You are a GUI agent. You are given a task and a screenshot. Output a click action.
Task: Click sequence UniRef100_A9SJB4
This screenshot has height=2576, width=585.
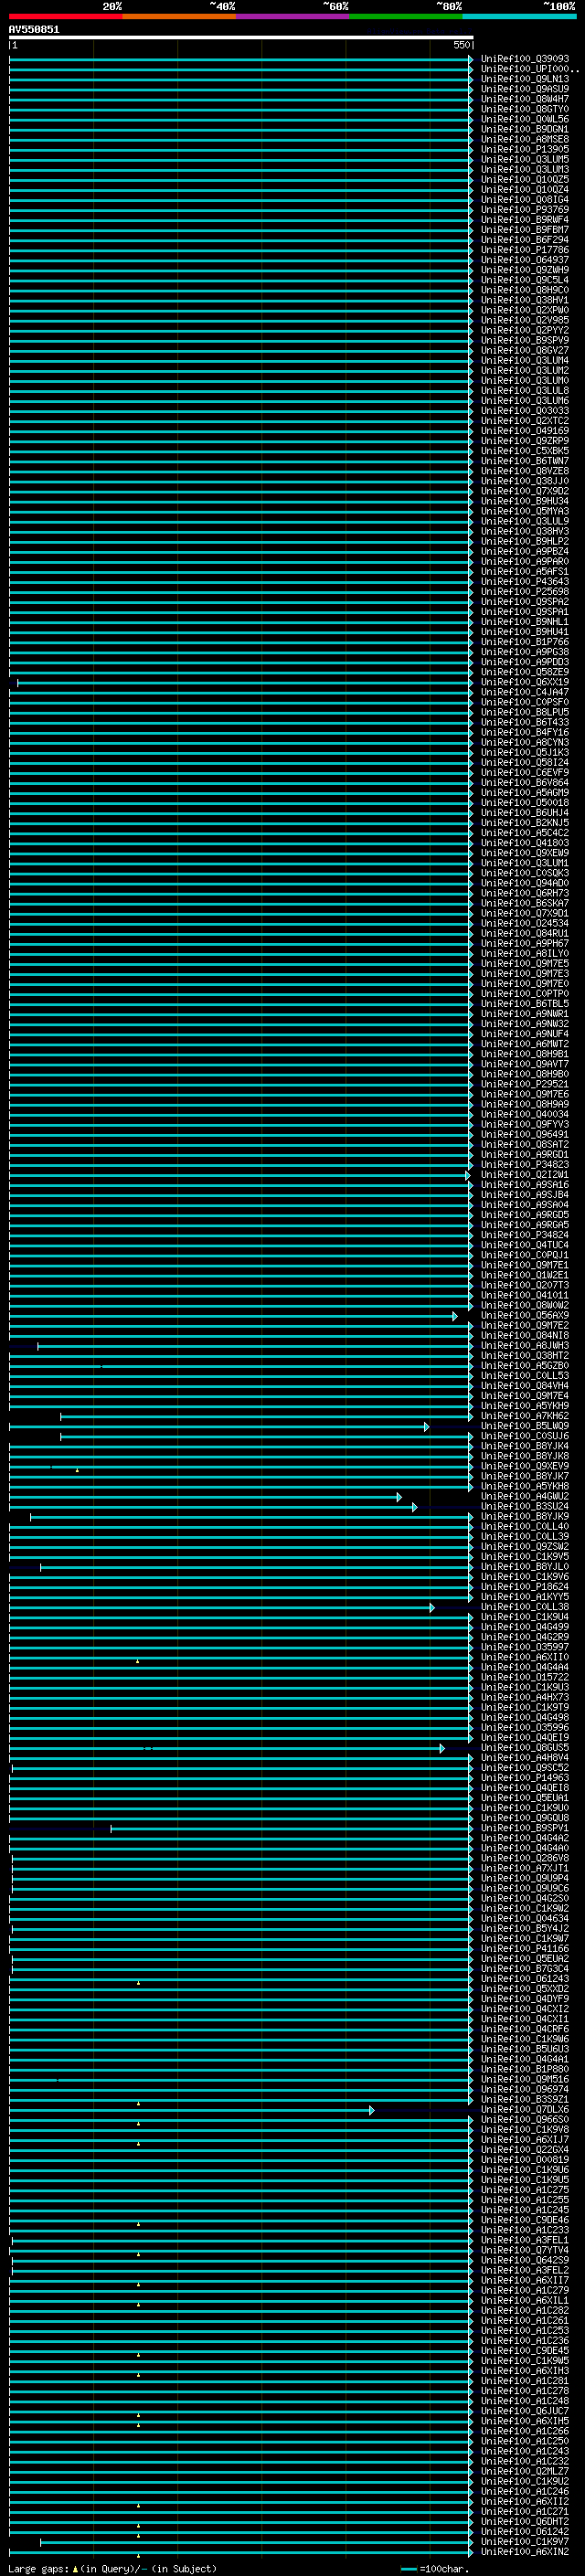(525, 1195)
